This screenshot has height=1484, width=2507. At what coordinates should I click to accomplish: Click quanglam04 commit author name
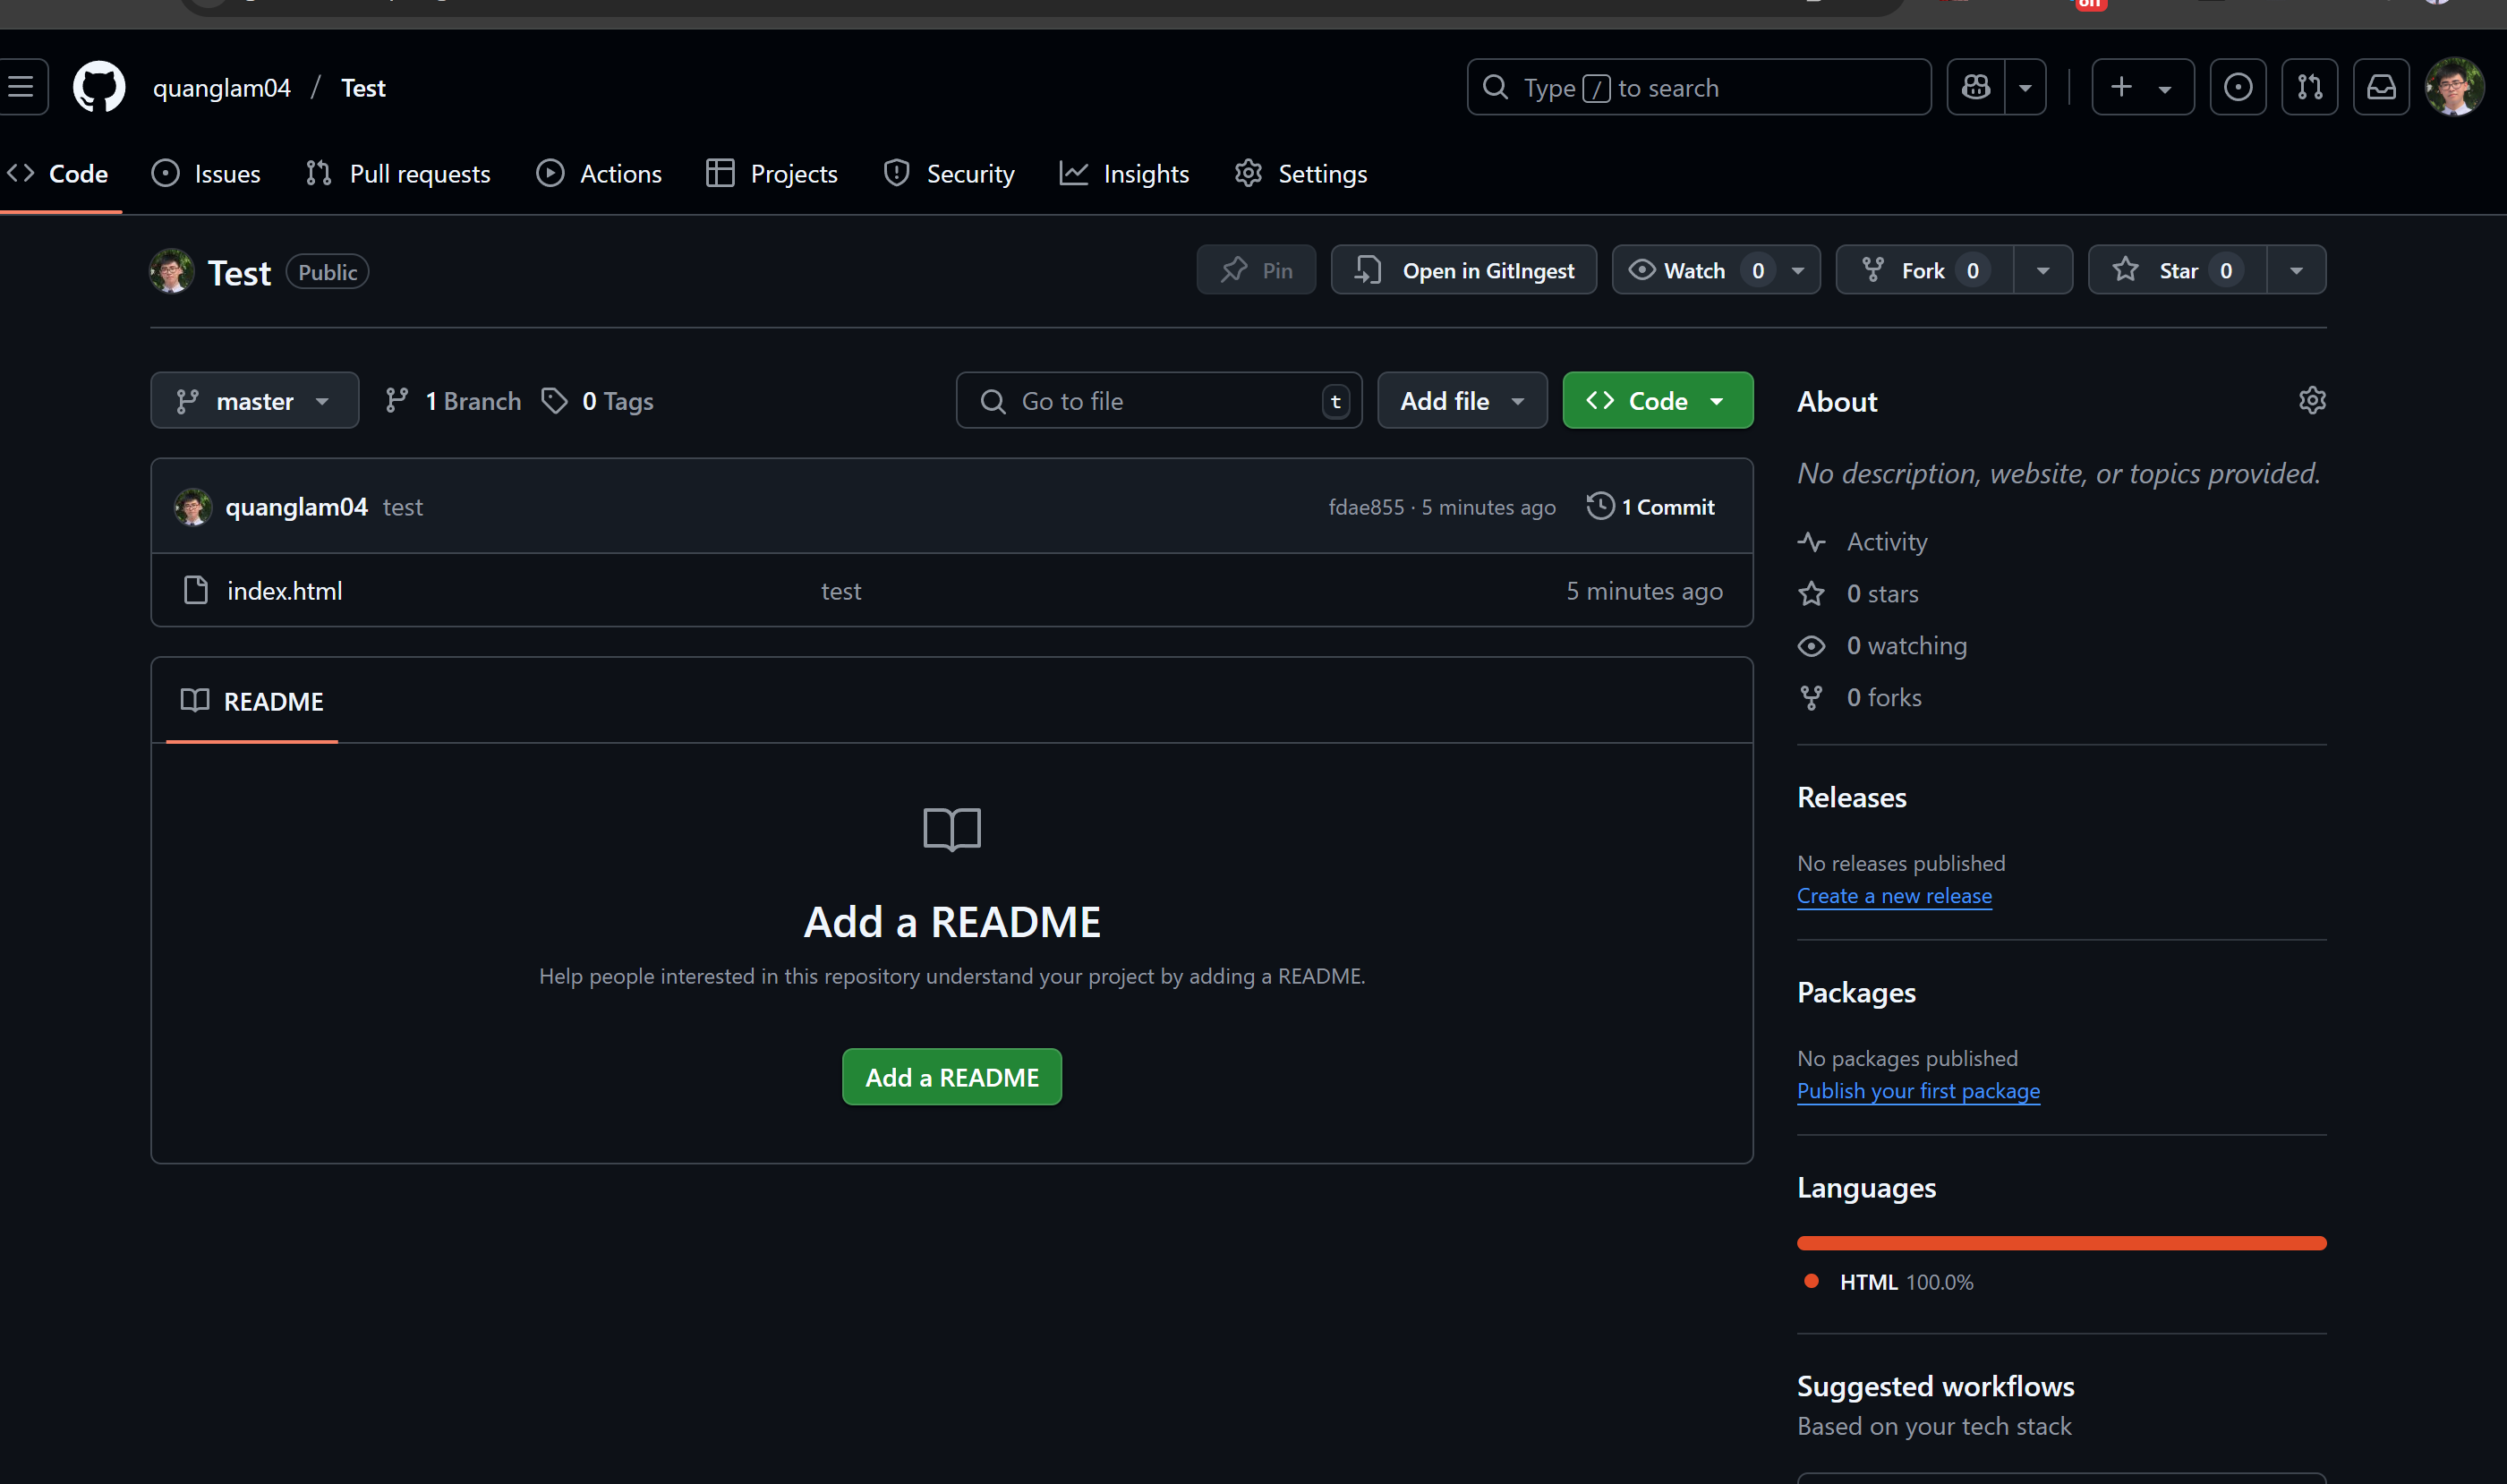(x=296, y=507)
